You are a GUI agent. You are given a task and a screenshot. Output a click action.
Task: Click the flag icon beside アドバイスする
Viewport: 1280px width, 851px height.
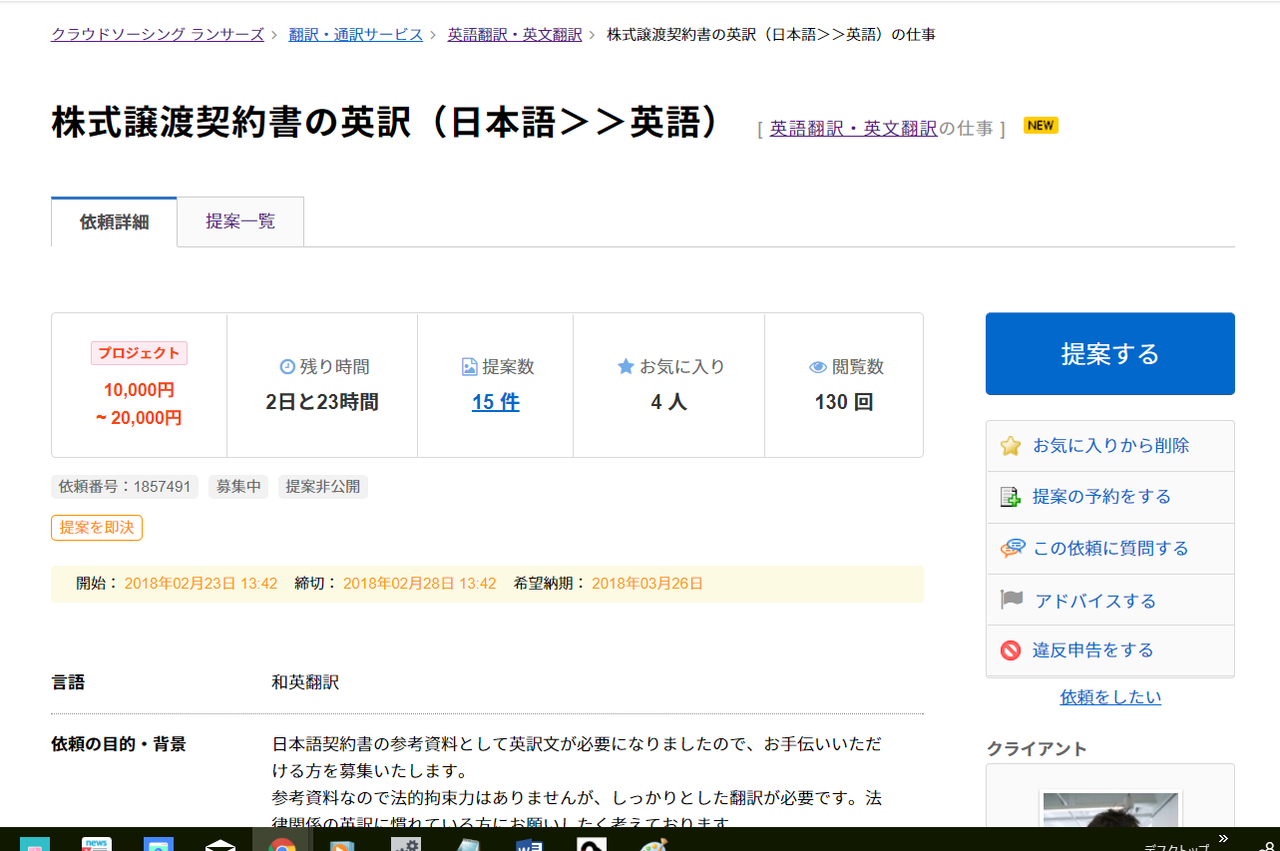1010,599
